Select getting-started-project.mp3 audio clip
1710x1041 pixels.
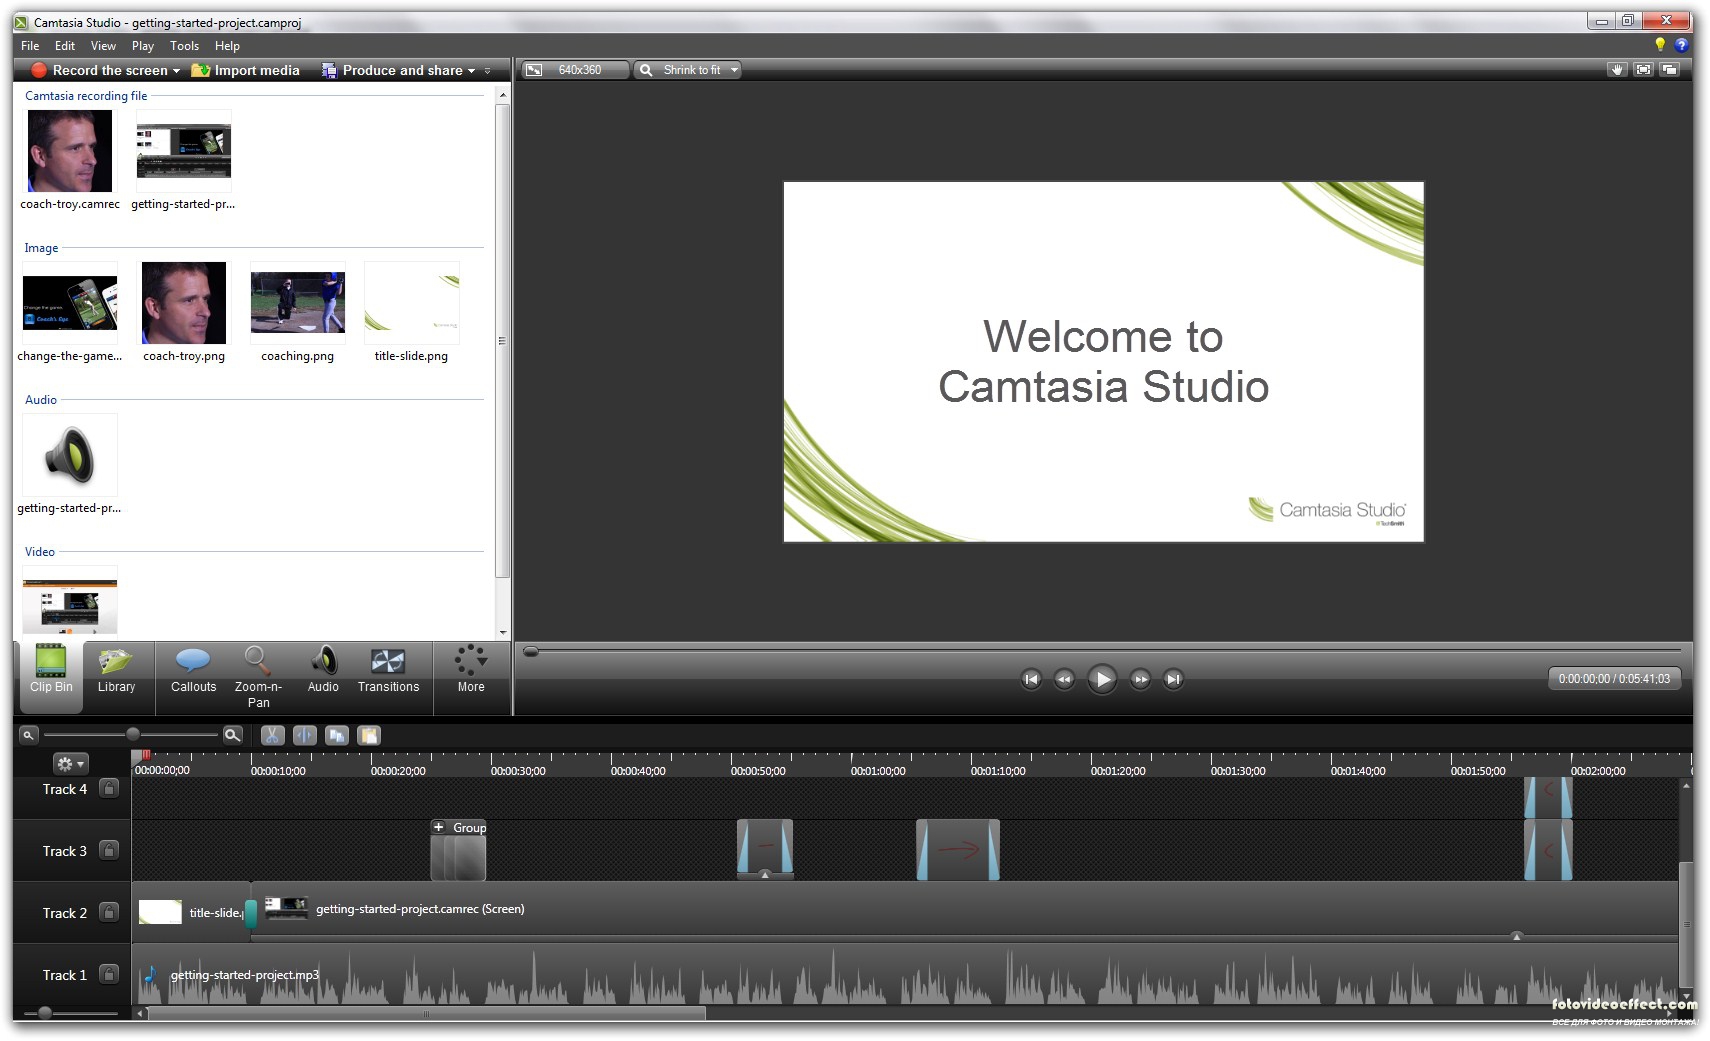[x=905, y=975]
